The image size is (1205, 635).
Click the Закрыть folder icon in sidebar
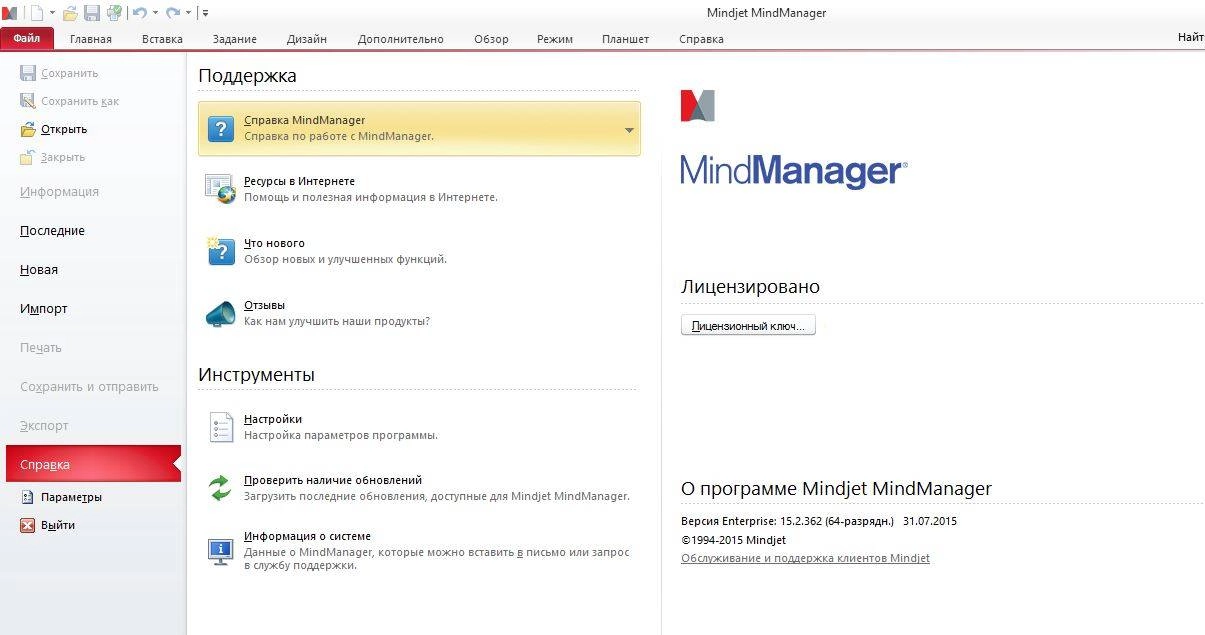coord(28,157)
